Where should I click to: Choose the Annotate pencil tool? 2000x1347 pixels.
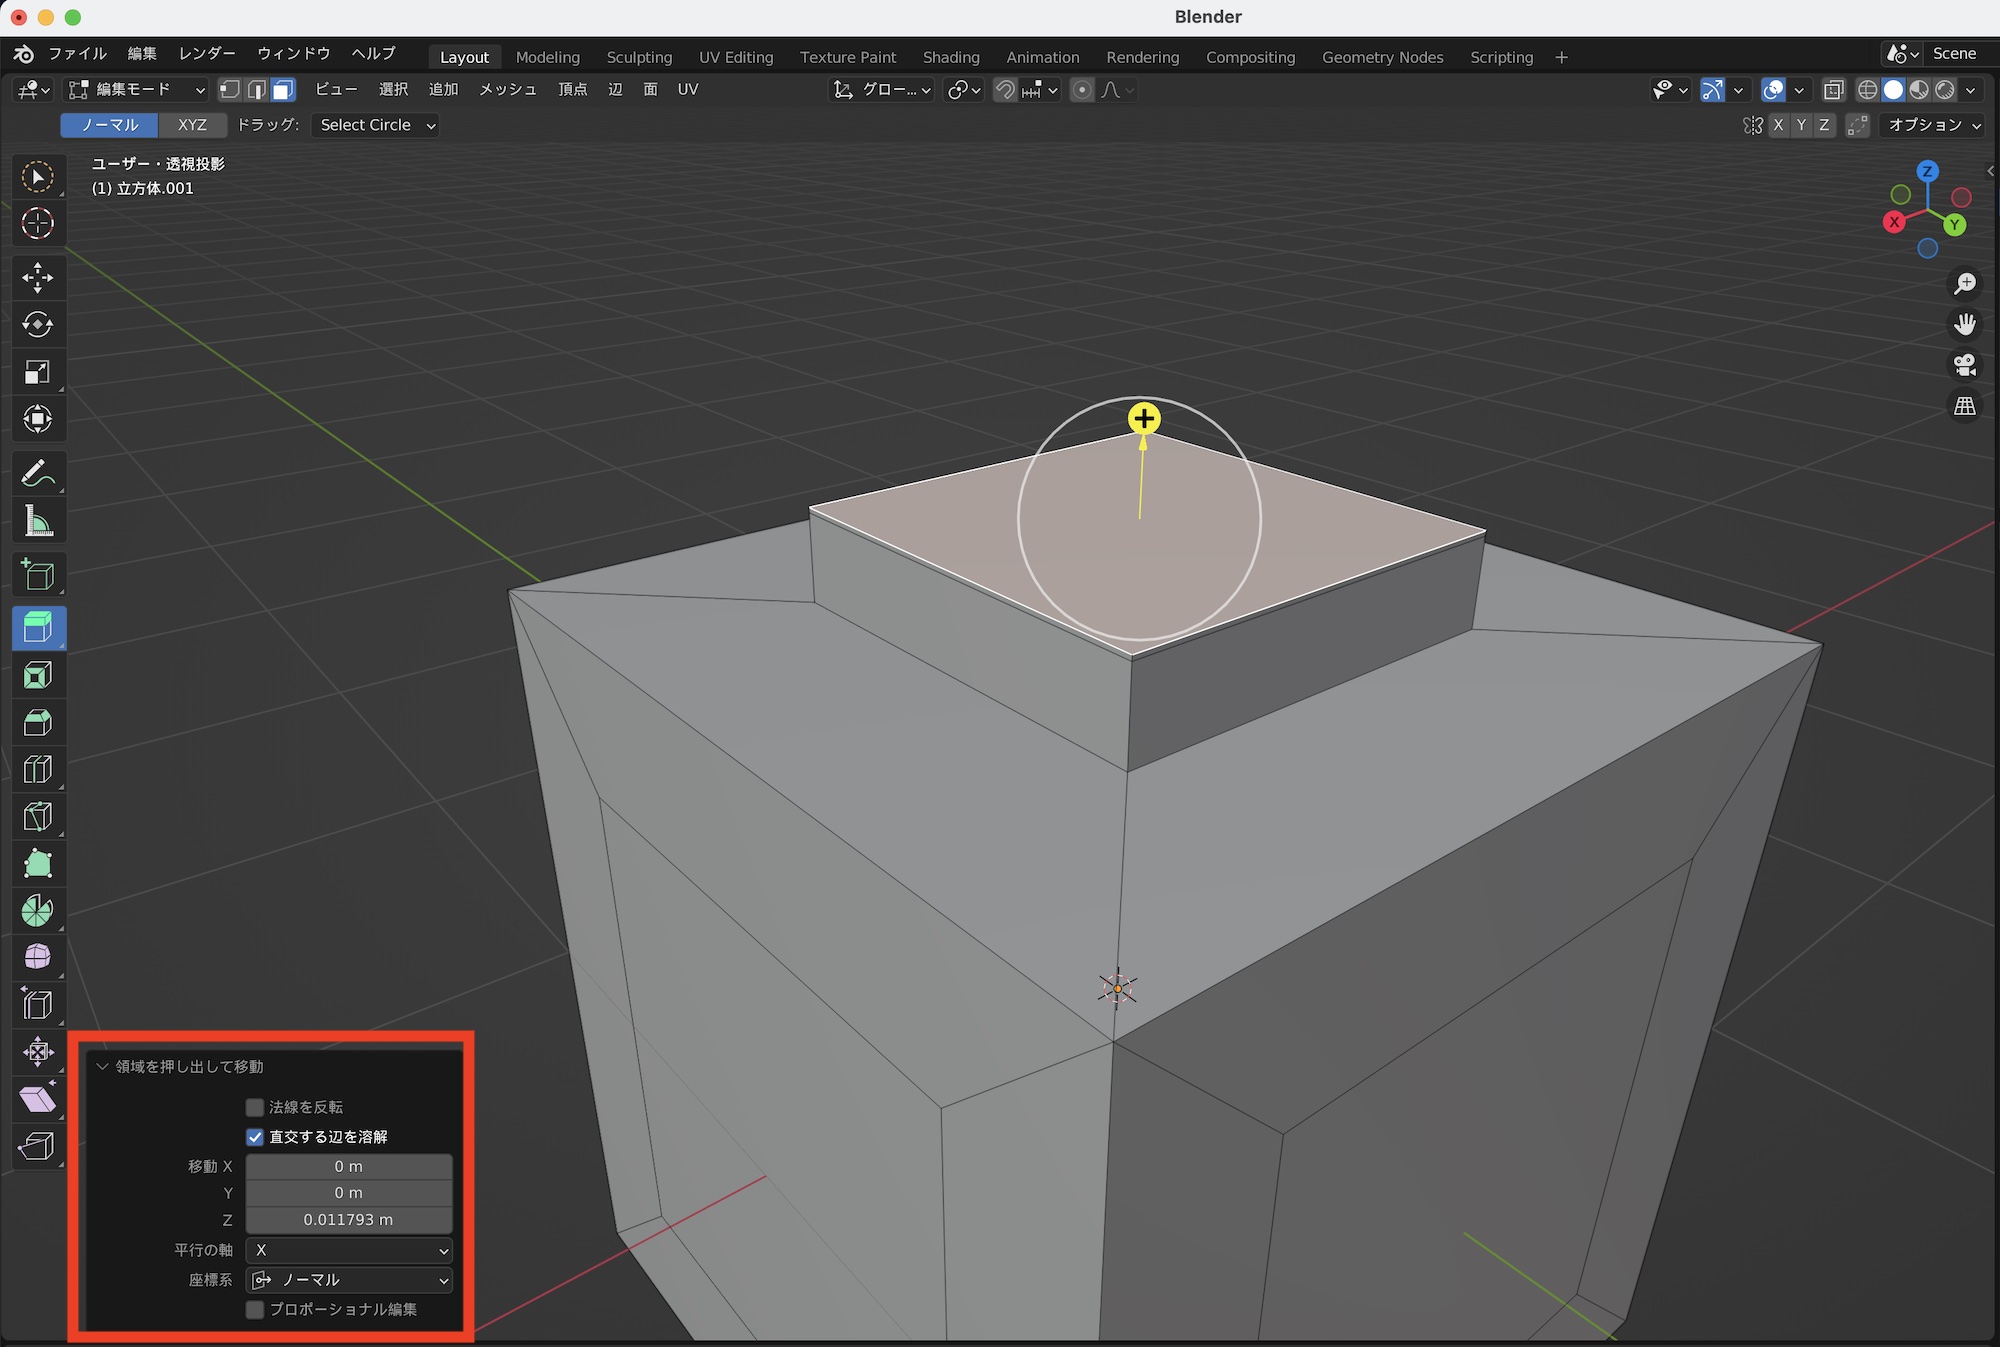tap(38, 473)
